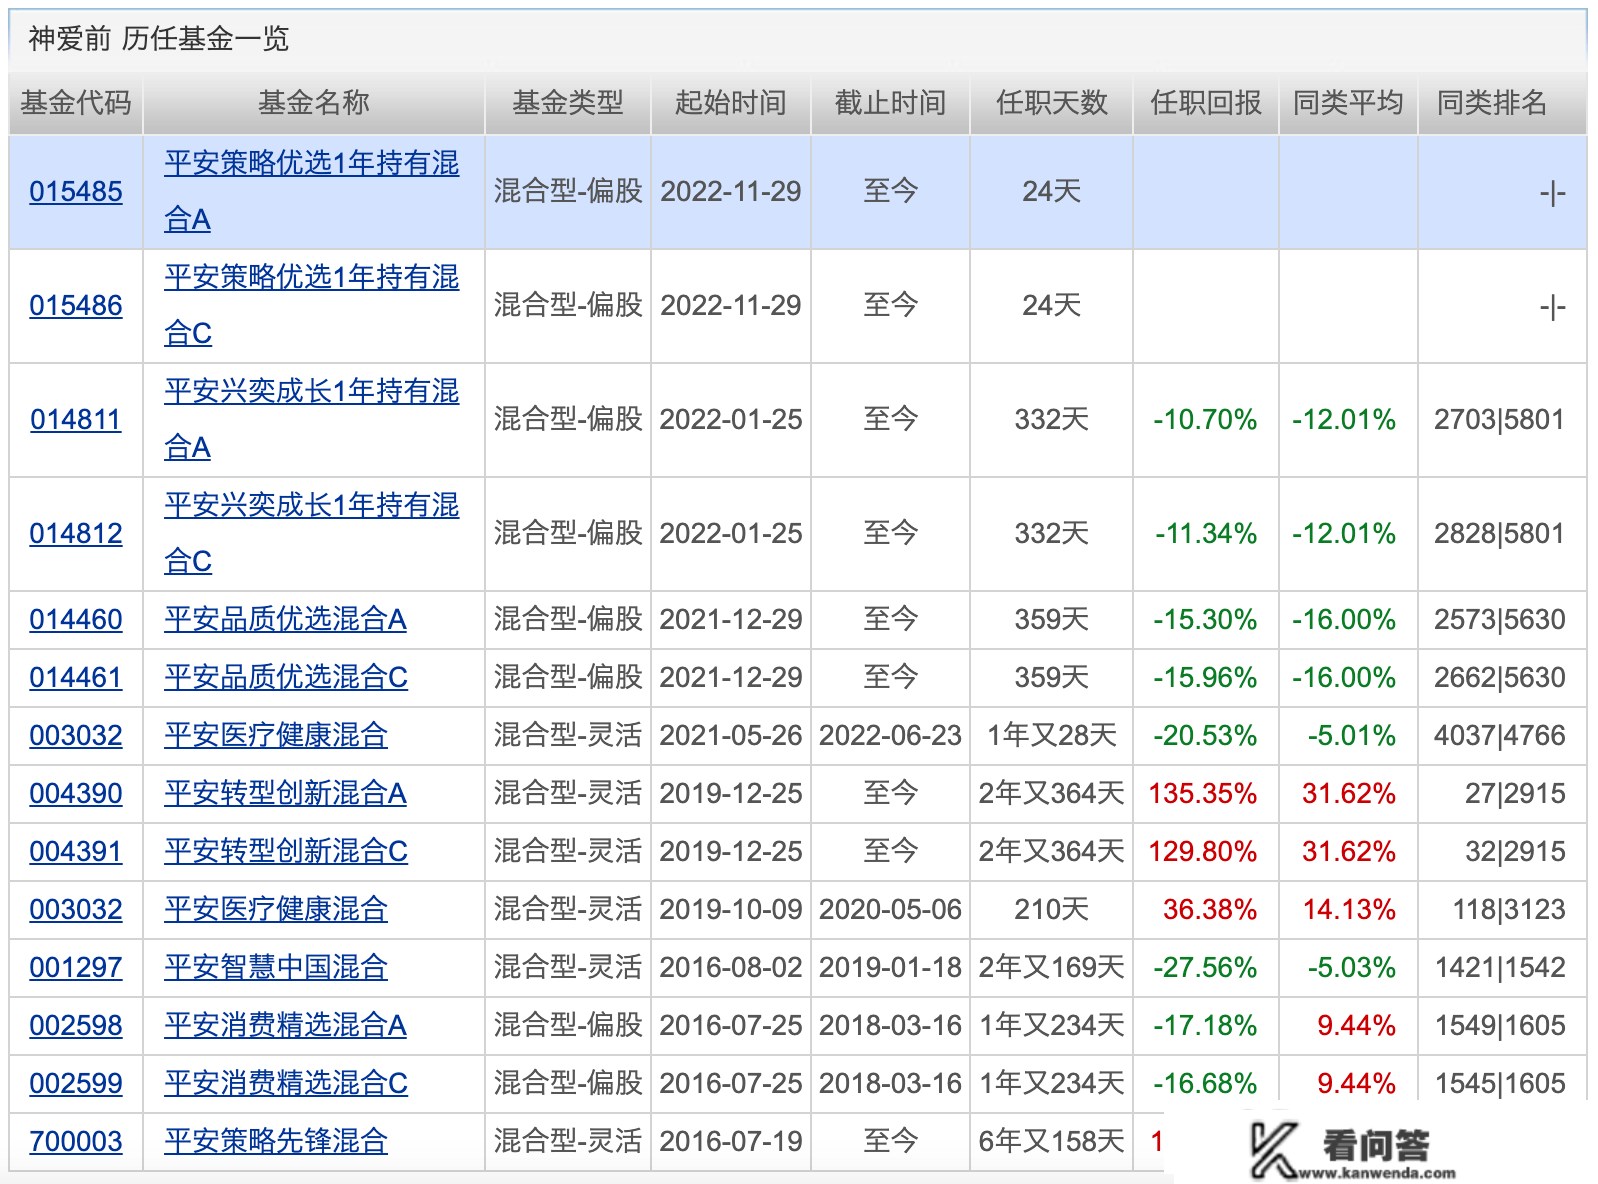Open fund code 014461 link
1598x1184 pixels.
76,678
